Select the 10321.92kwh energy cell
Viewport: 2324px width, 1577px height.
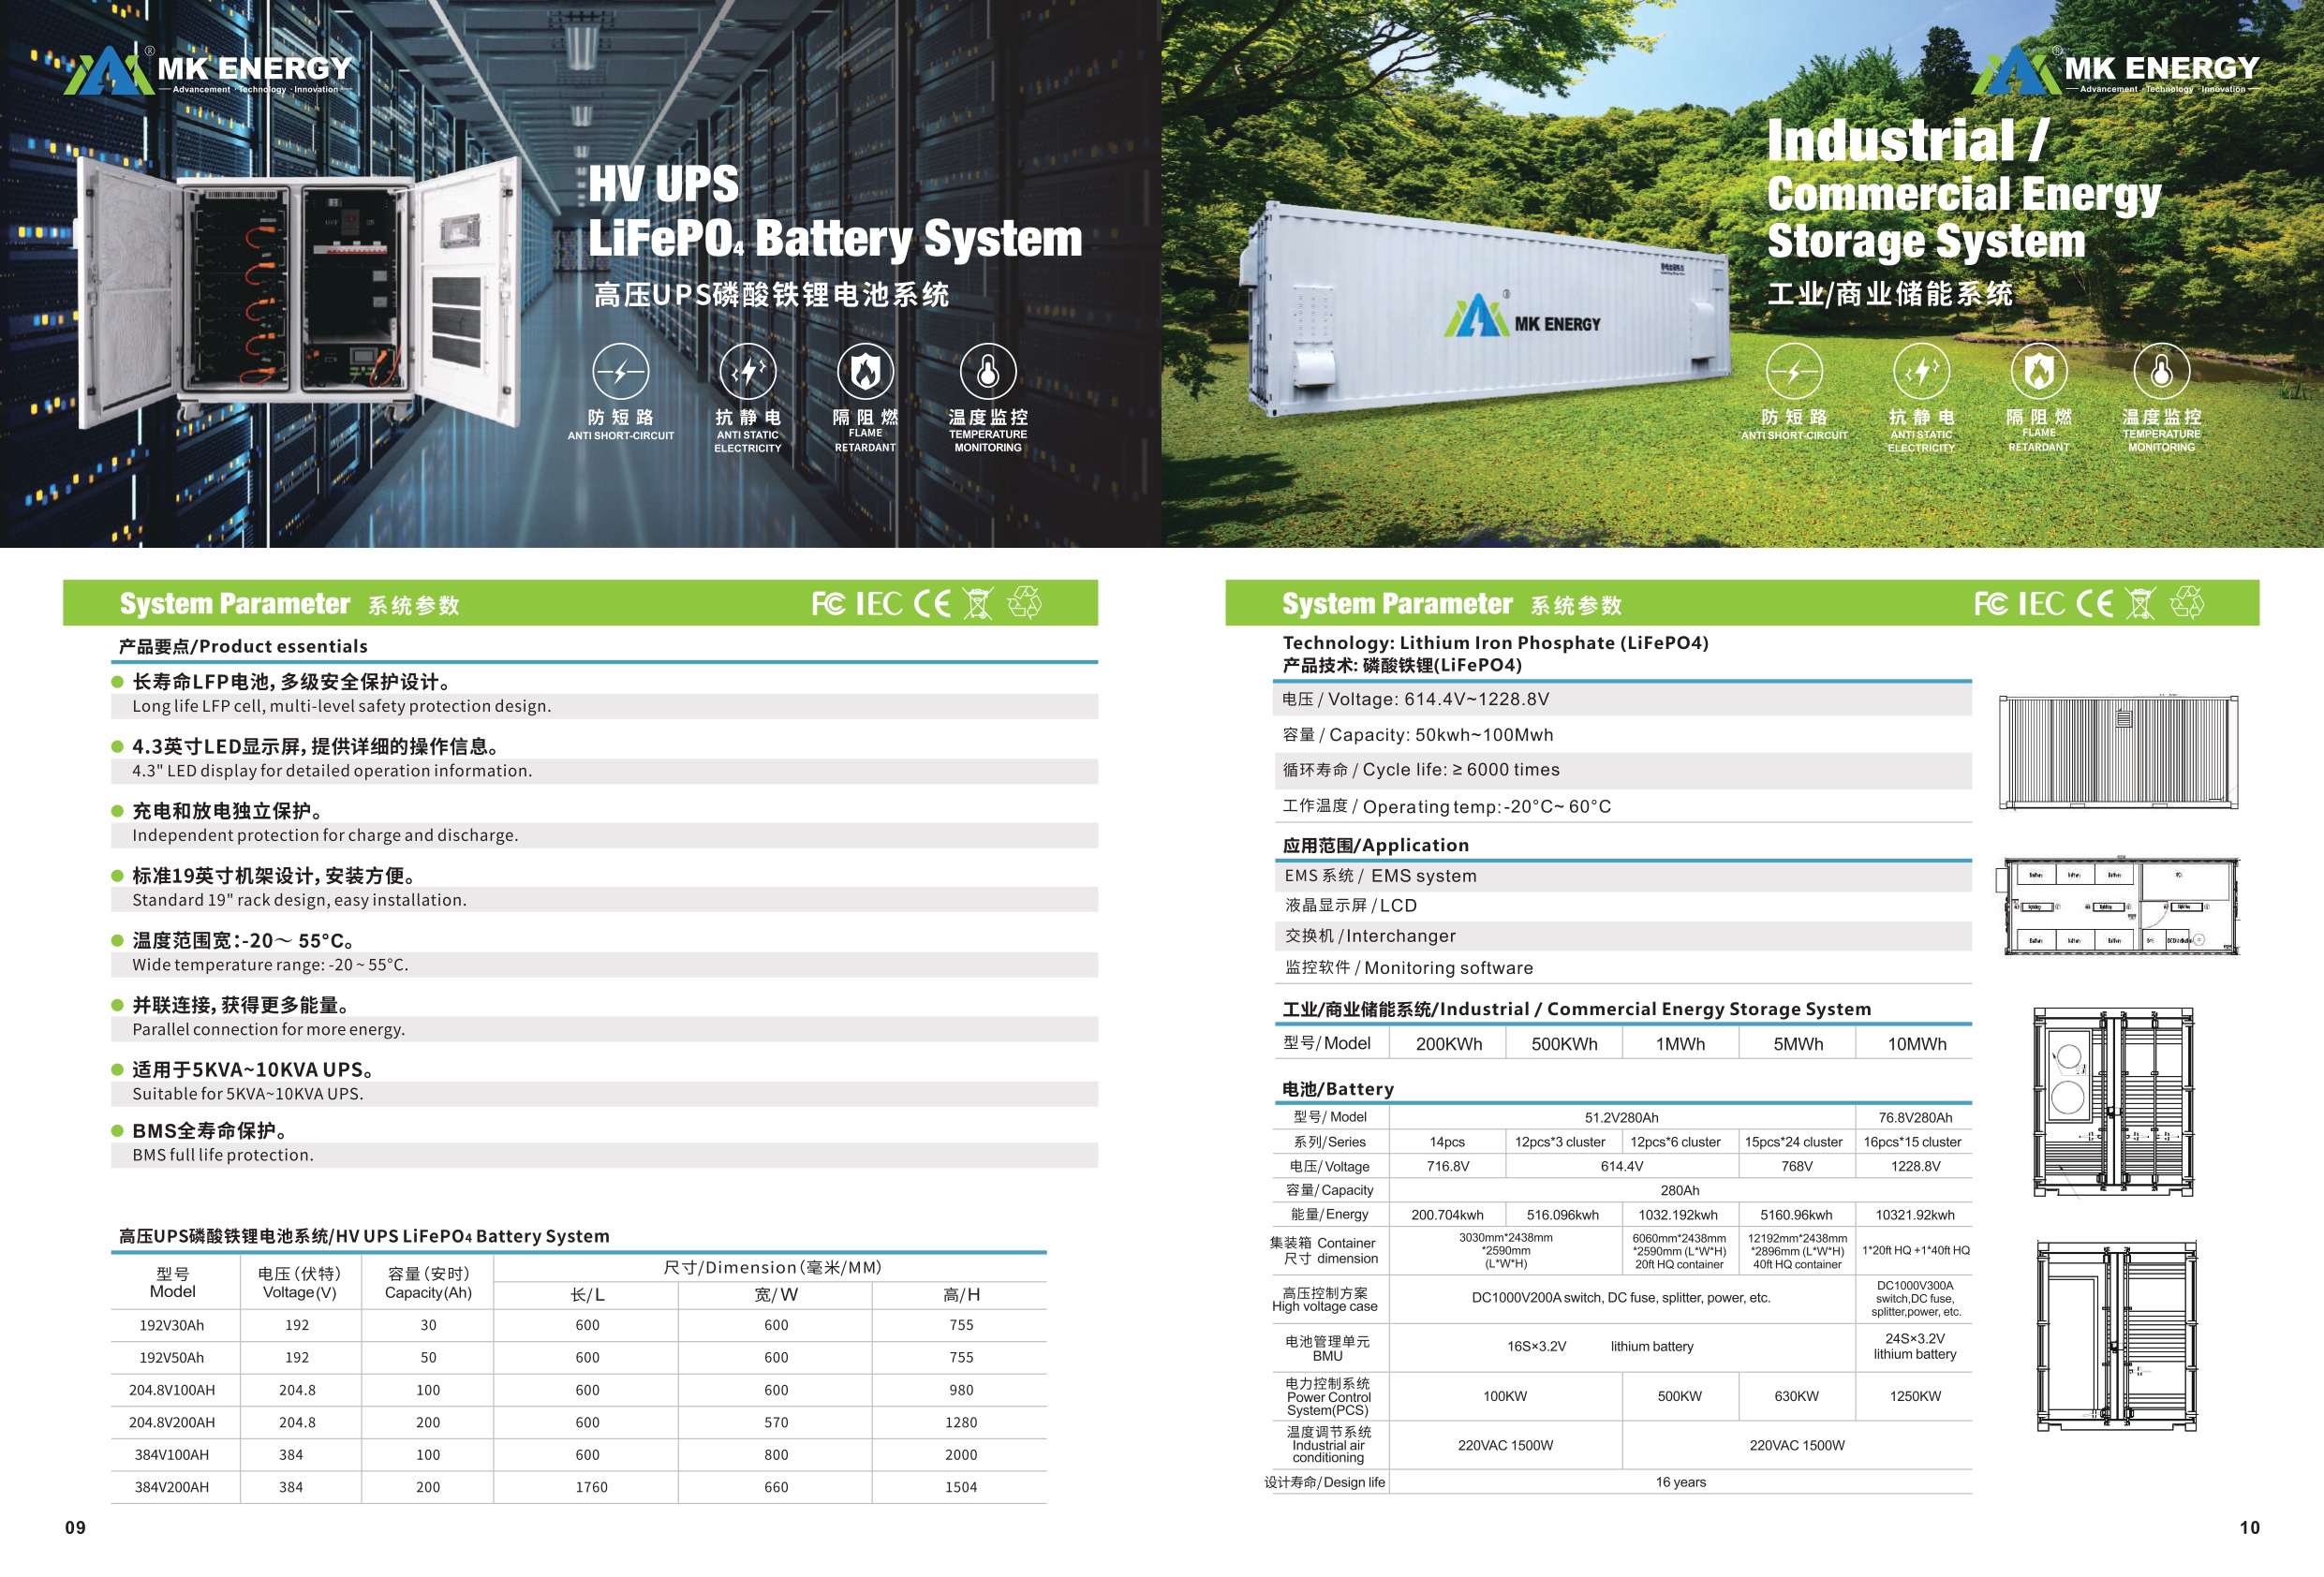pos(1915,1216)
